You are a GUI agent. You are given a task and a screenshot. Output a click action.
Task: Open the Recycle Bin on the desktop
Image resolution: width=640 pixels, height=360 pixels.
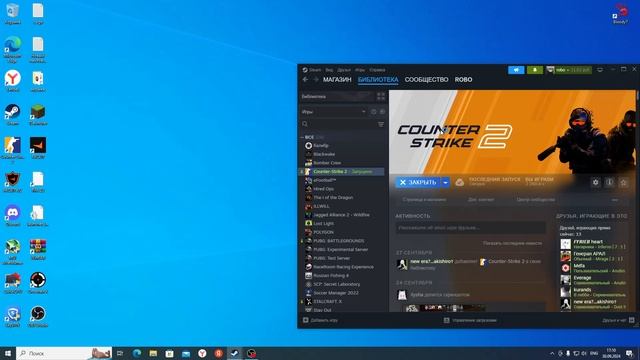click(x=13, y=14)
